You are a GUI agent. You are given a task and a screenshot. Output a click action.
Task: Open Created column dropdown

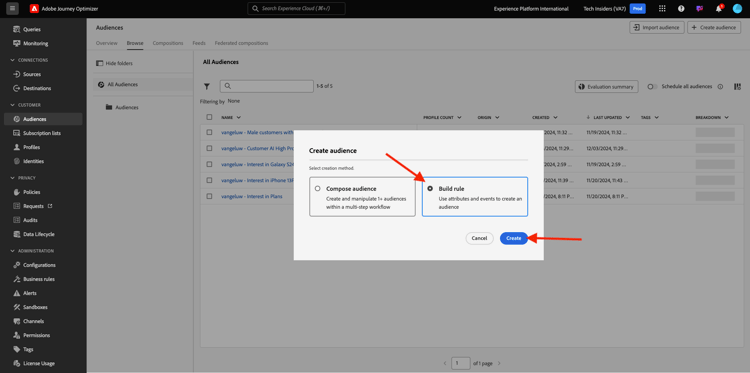pos(555,117)
